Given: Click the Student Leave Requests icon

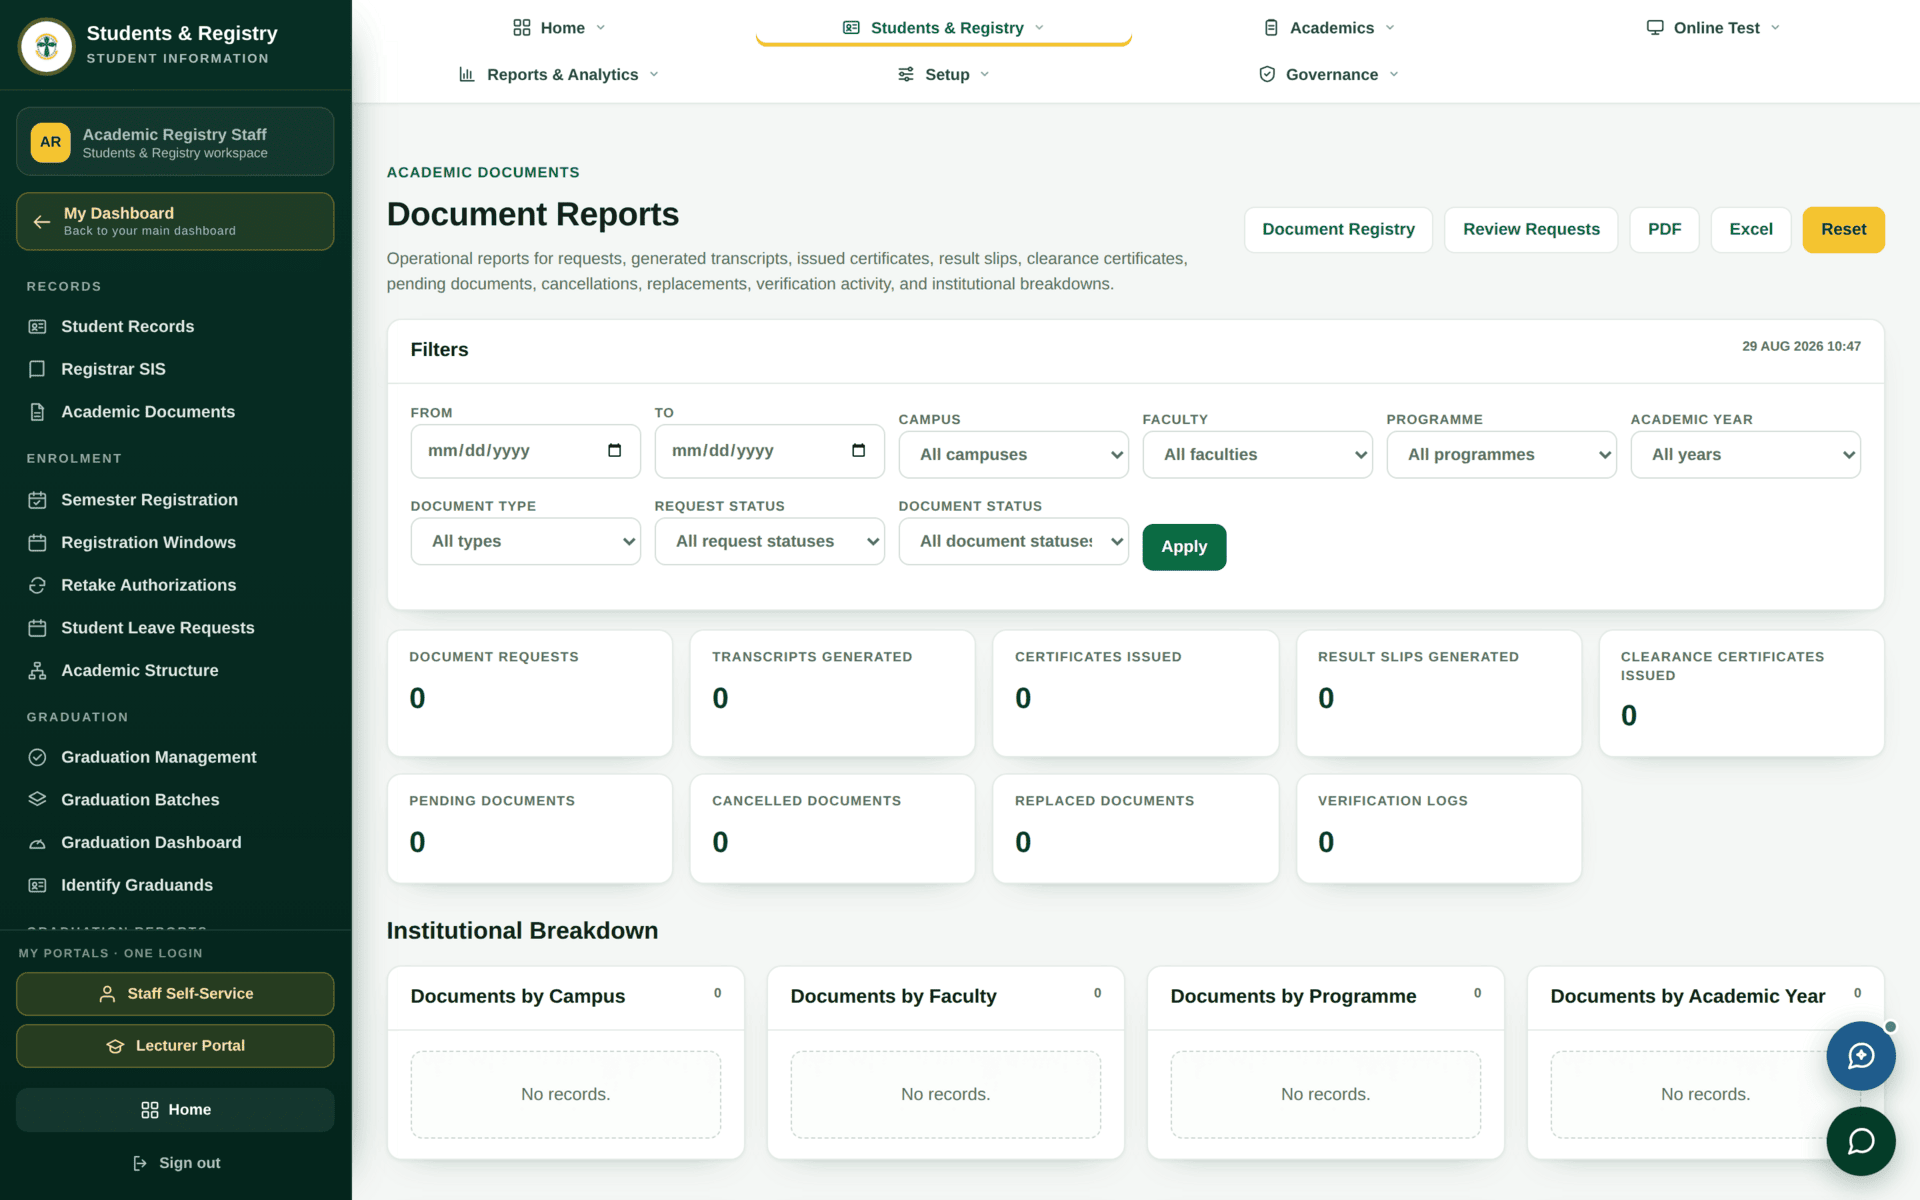Looking at the screenshot, I should pyautogui.click(x=37, y=628).
